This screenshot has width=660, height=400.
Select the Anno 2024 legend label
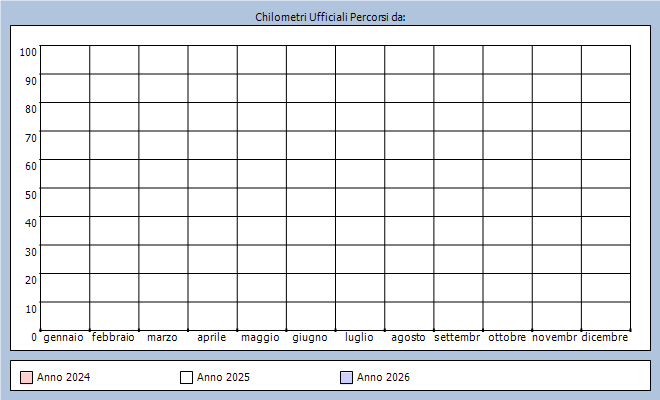tap(63, 378)
